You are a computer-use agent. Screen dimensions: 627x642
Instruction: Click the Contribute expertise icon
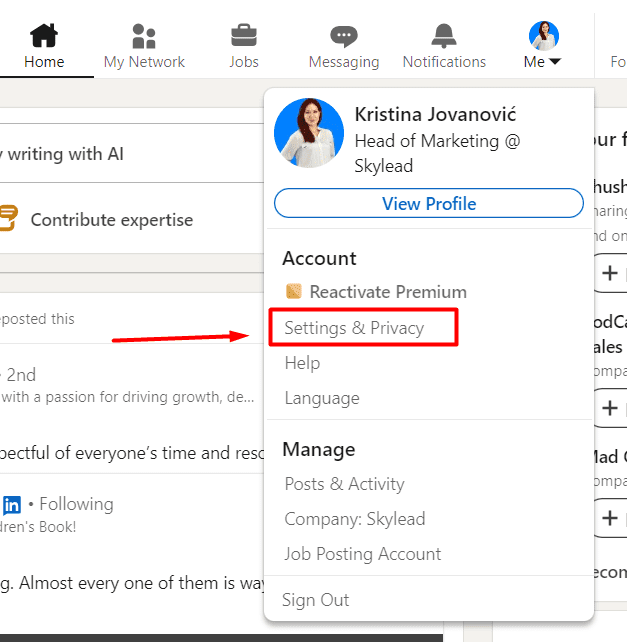(x=8, y=218)
